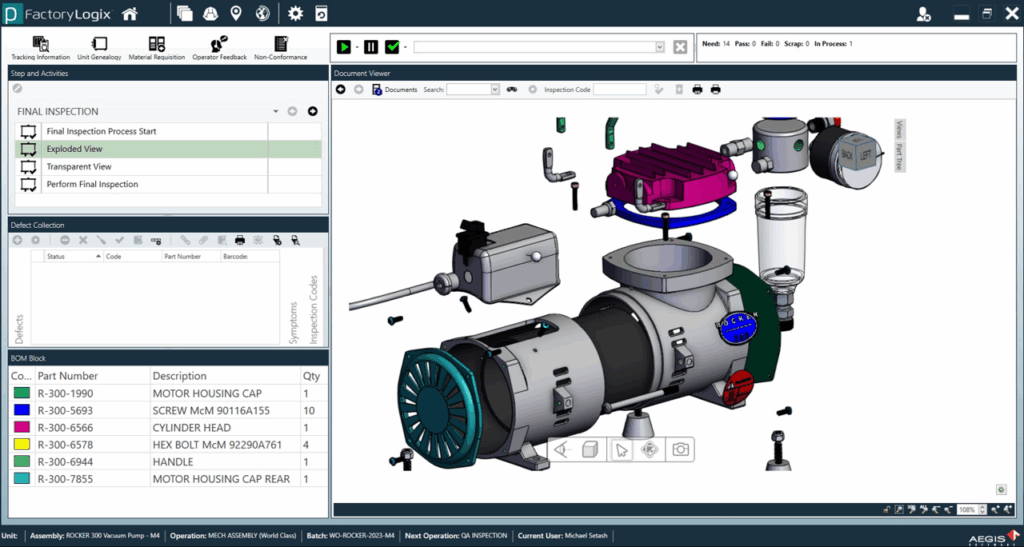Click the Non-Conformance icon

pos(281,44)
